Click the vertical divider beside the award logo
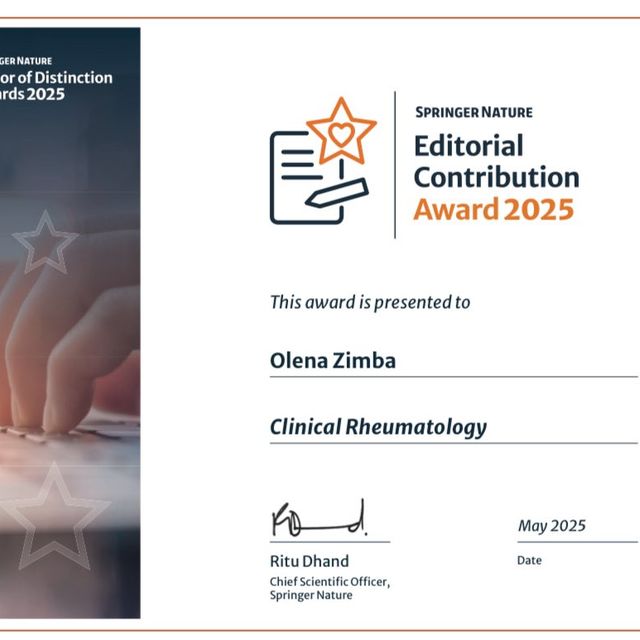This screenshot has height=640, width=640. point(394,165)
